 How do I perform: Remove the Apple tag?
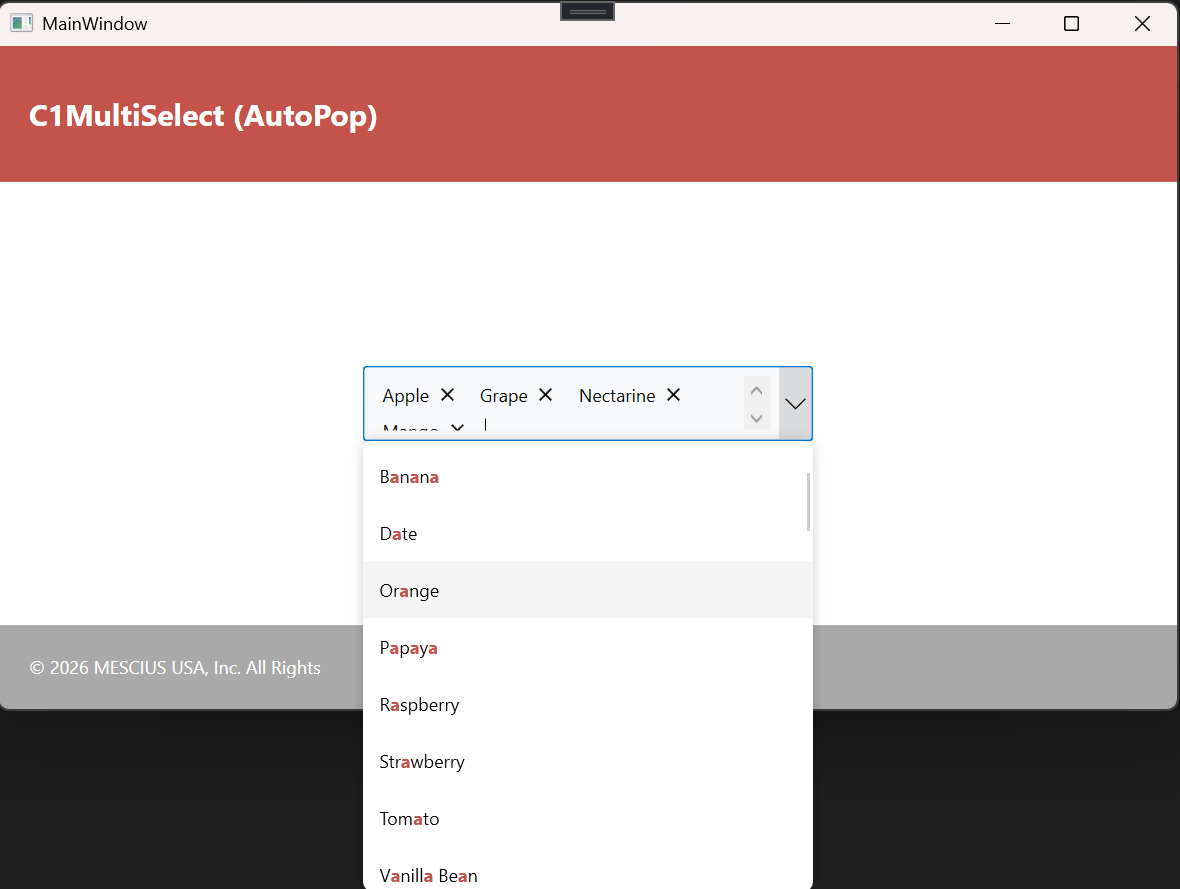447,395
